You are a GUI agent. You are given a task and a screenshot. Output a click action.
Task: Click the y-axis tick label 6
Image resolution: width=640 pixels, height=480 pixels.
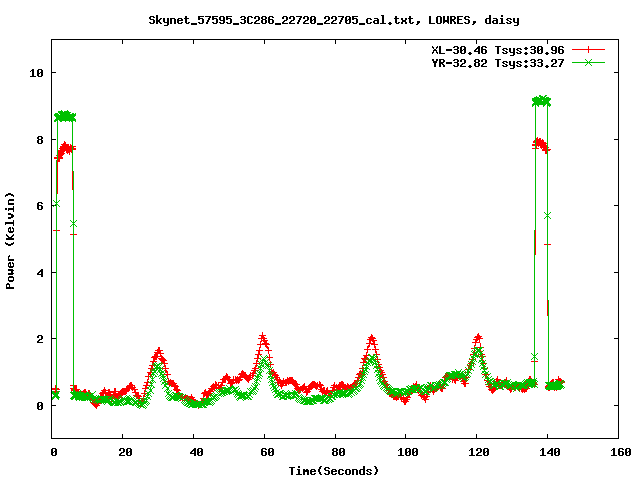pos(40,206)
